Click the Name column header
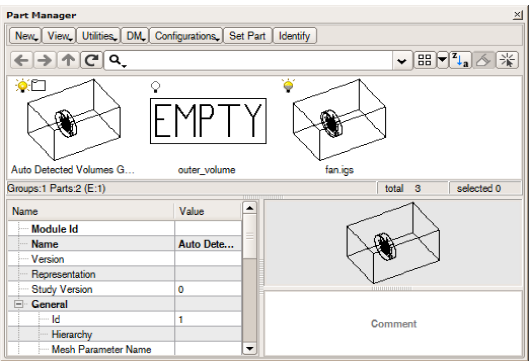 pos(91,211)
